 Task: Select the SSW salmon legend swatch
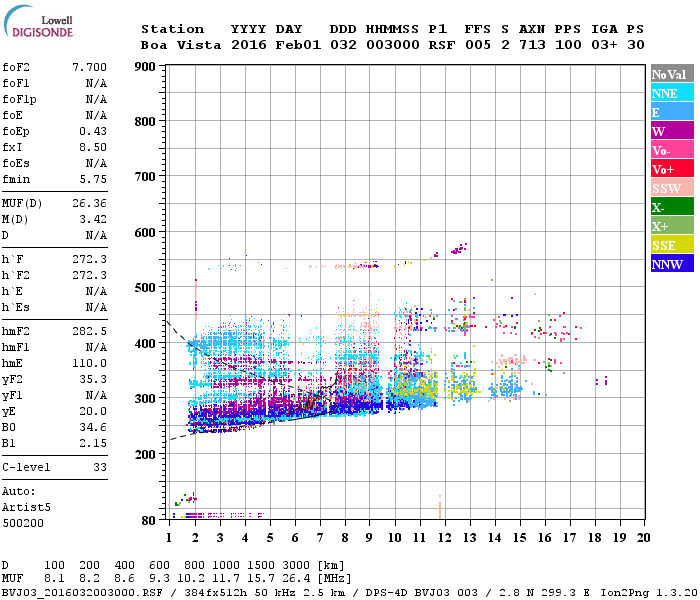point(672,188)
